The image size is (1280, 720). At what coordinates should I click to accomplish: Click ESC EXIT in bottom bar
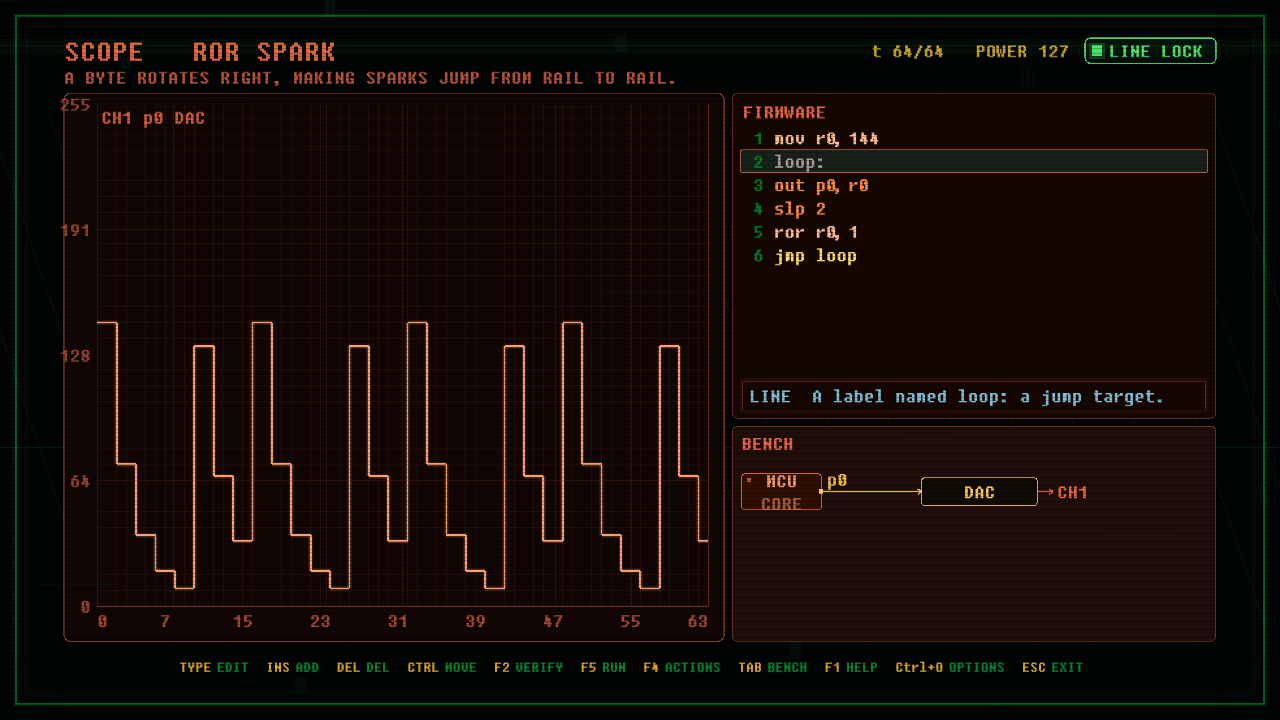tap(1052, 667)
